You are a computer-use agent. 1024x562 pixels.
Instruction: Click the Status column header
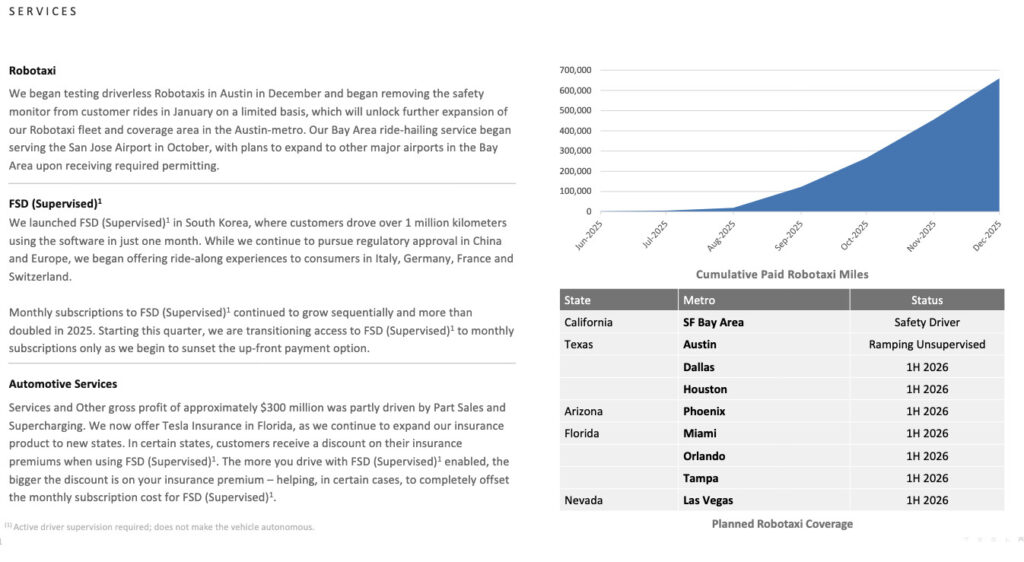926,300
